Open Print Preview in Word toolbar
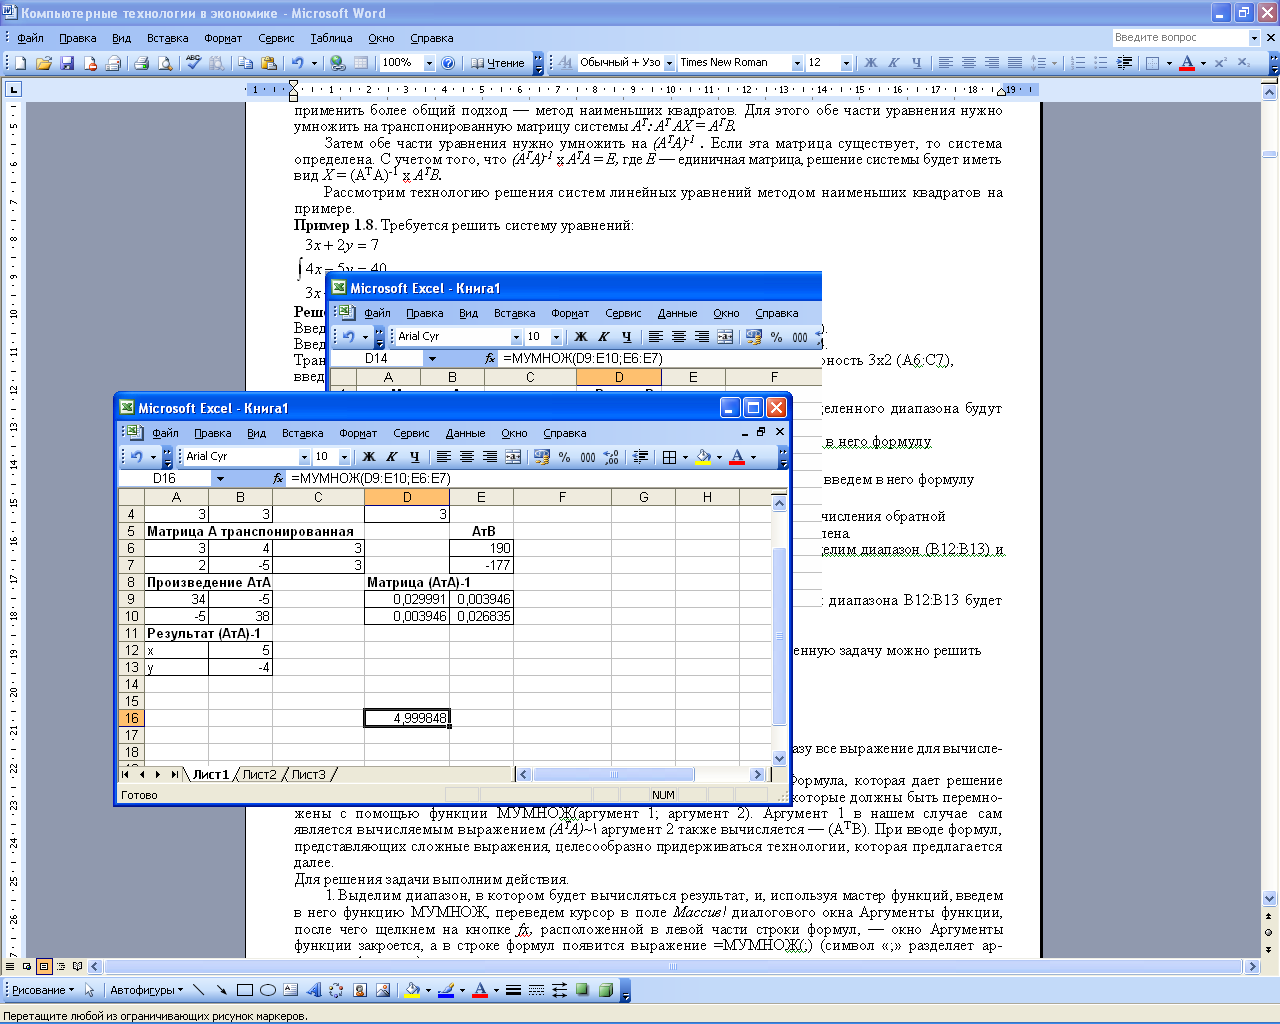The image size is (1280, 1024). (x=165, y=63)
